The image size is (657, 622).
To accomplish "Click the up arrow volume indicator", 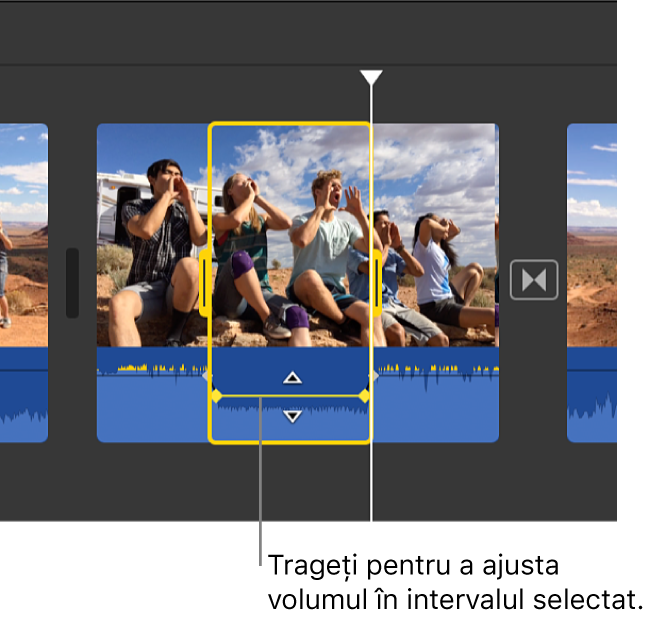I will coord(292,378).
